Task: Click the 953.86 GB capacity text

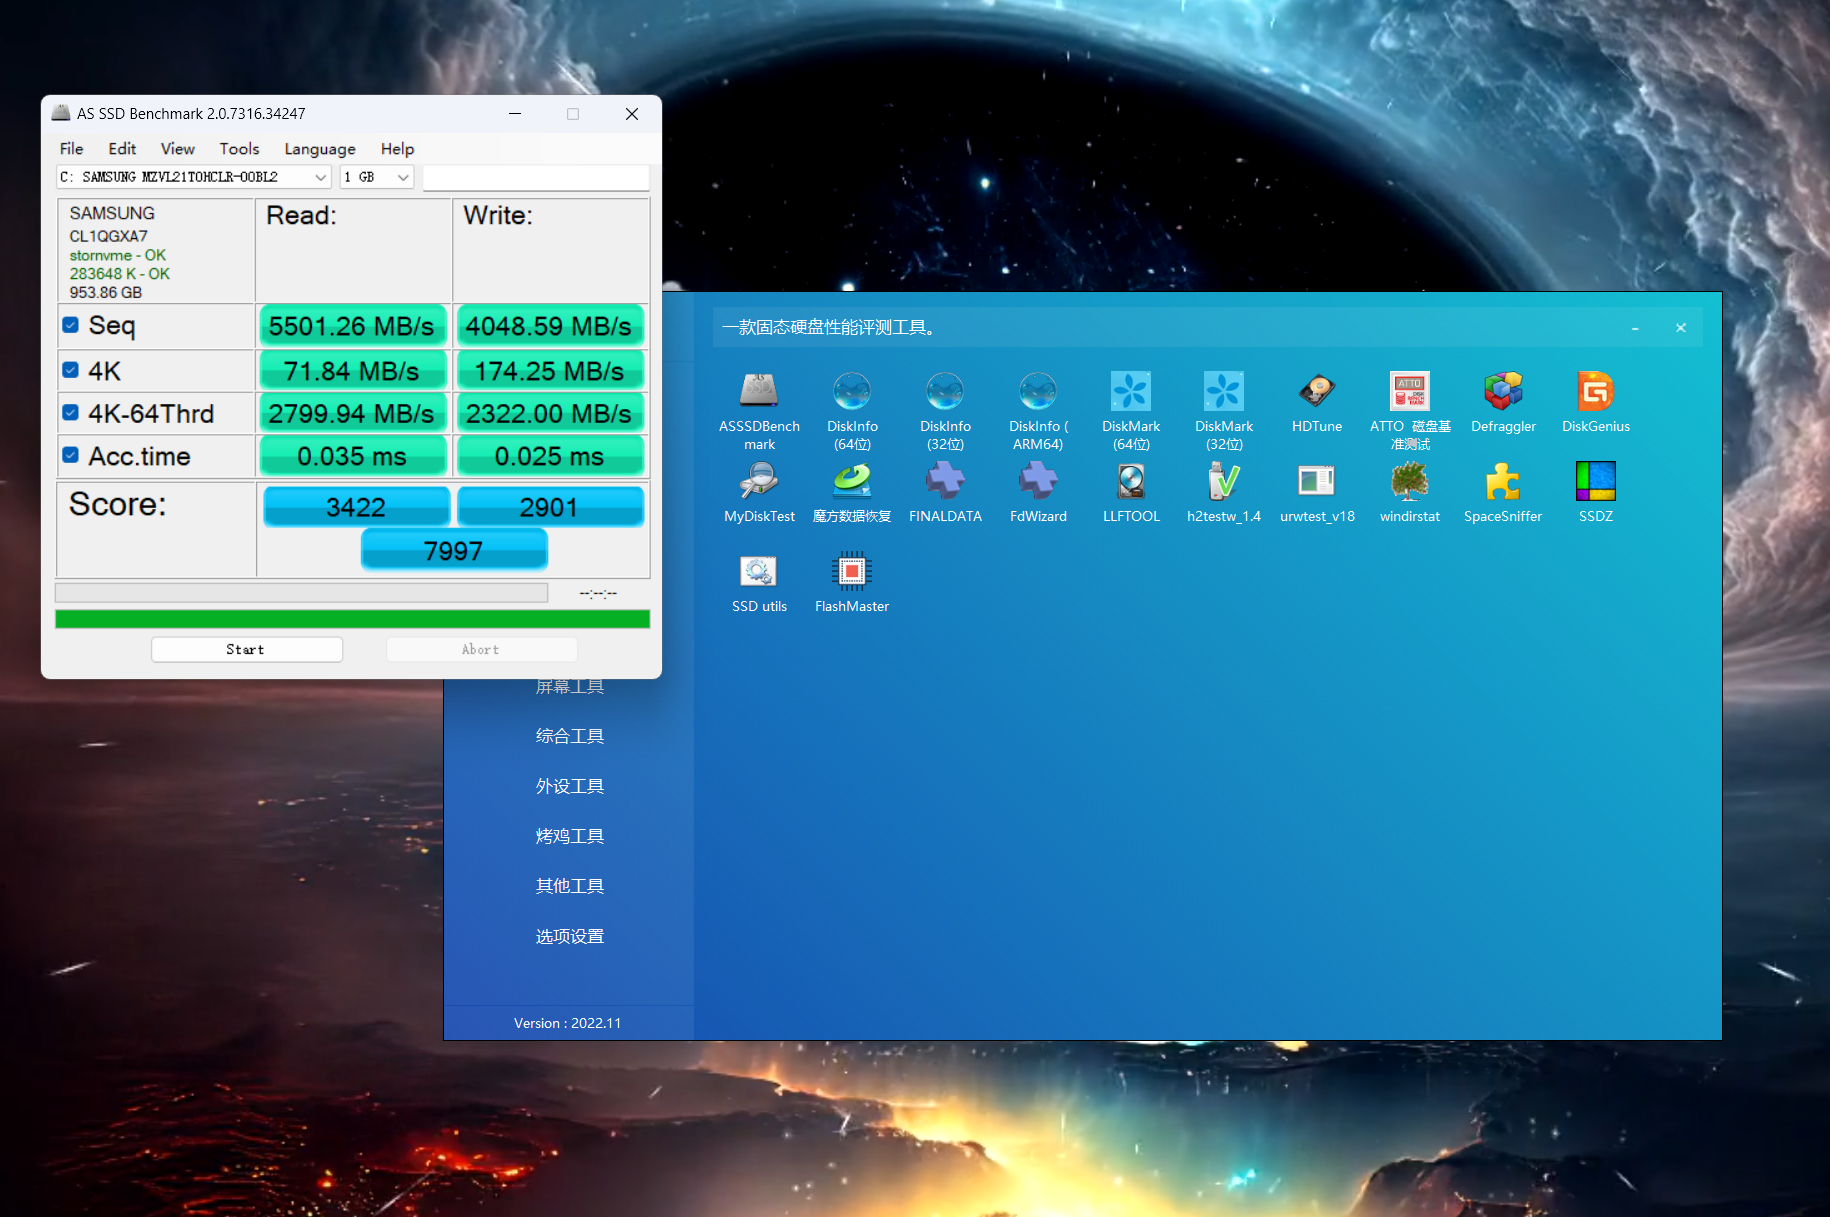Action: click(x=106, y=292)
